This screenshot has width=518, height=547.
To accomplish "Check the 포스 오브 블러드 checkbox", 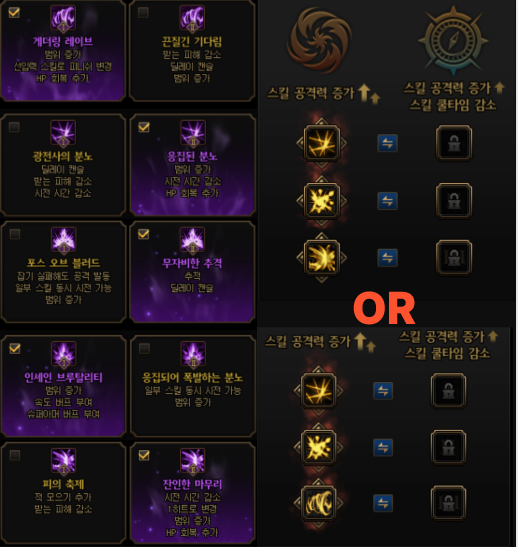I will coord(15,234).
